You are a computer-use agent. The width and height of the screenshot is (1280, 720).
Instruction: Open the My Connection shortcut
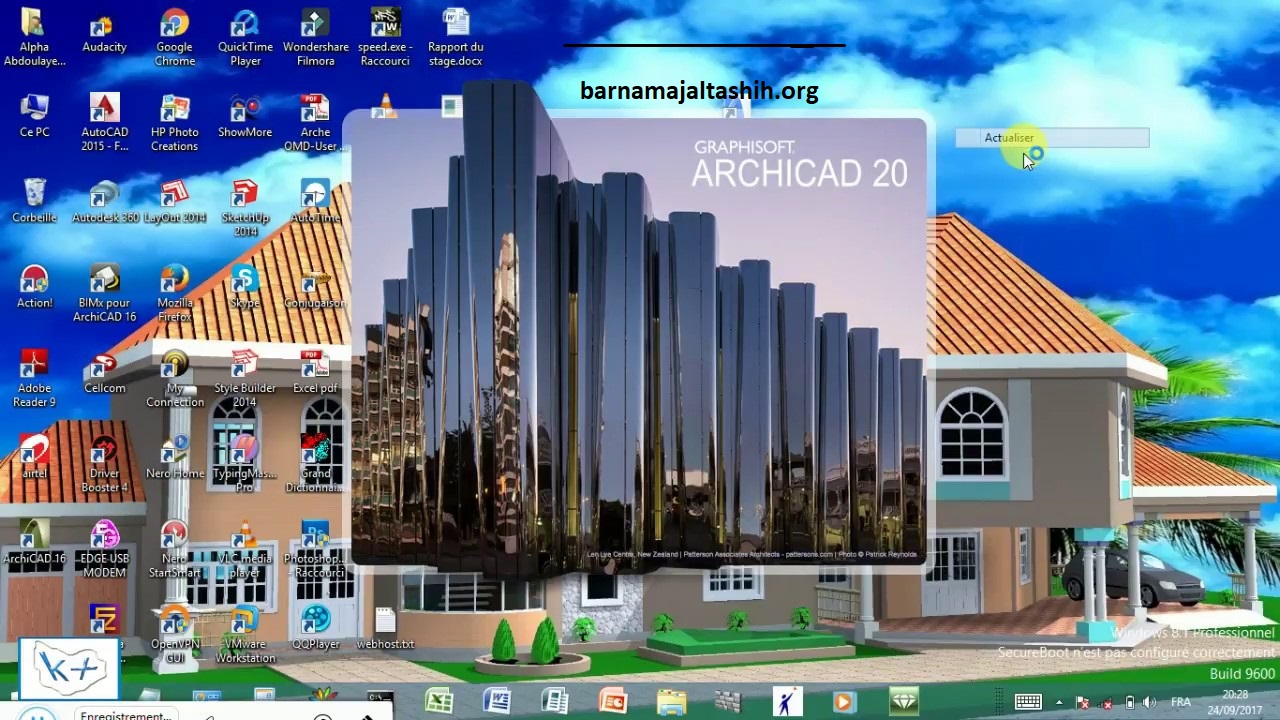pyautogui.click(x=174, y=378)
